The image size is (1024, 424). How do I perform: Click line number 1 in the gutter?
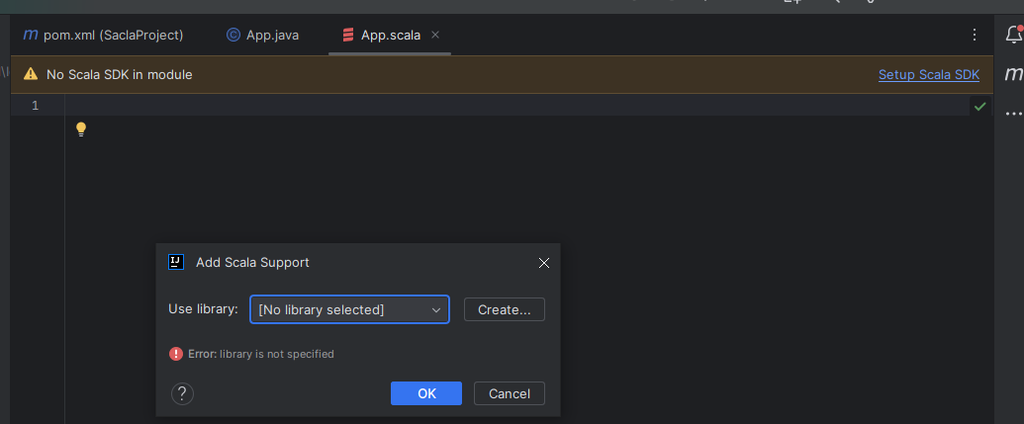click(35, 106)
